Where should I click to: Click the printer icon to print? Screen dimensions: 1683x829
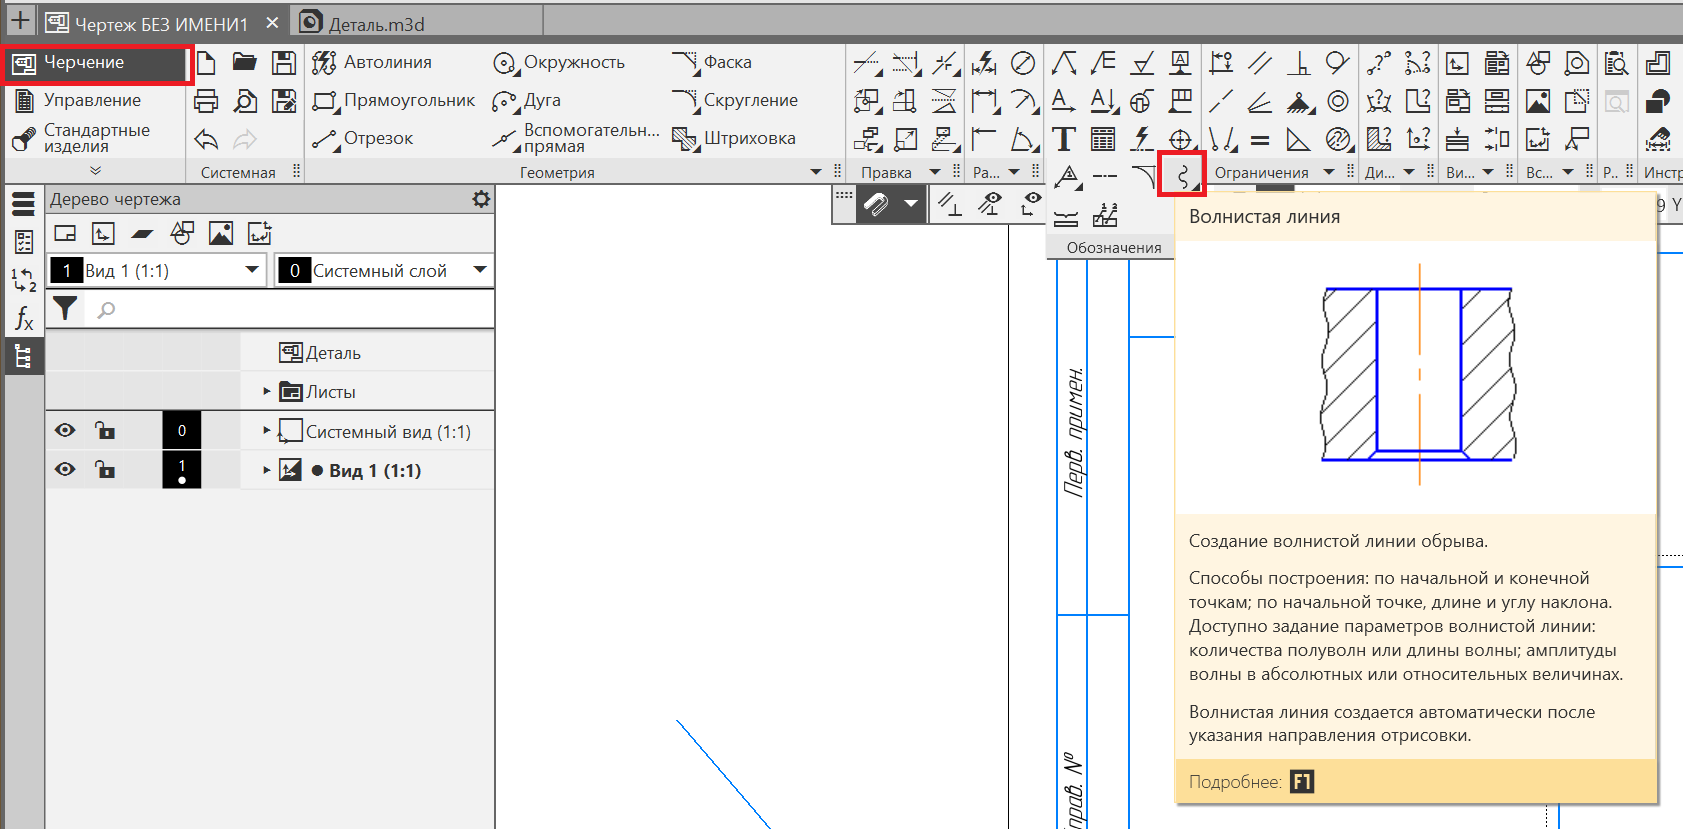coord(206,101)
